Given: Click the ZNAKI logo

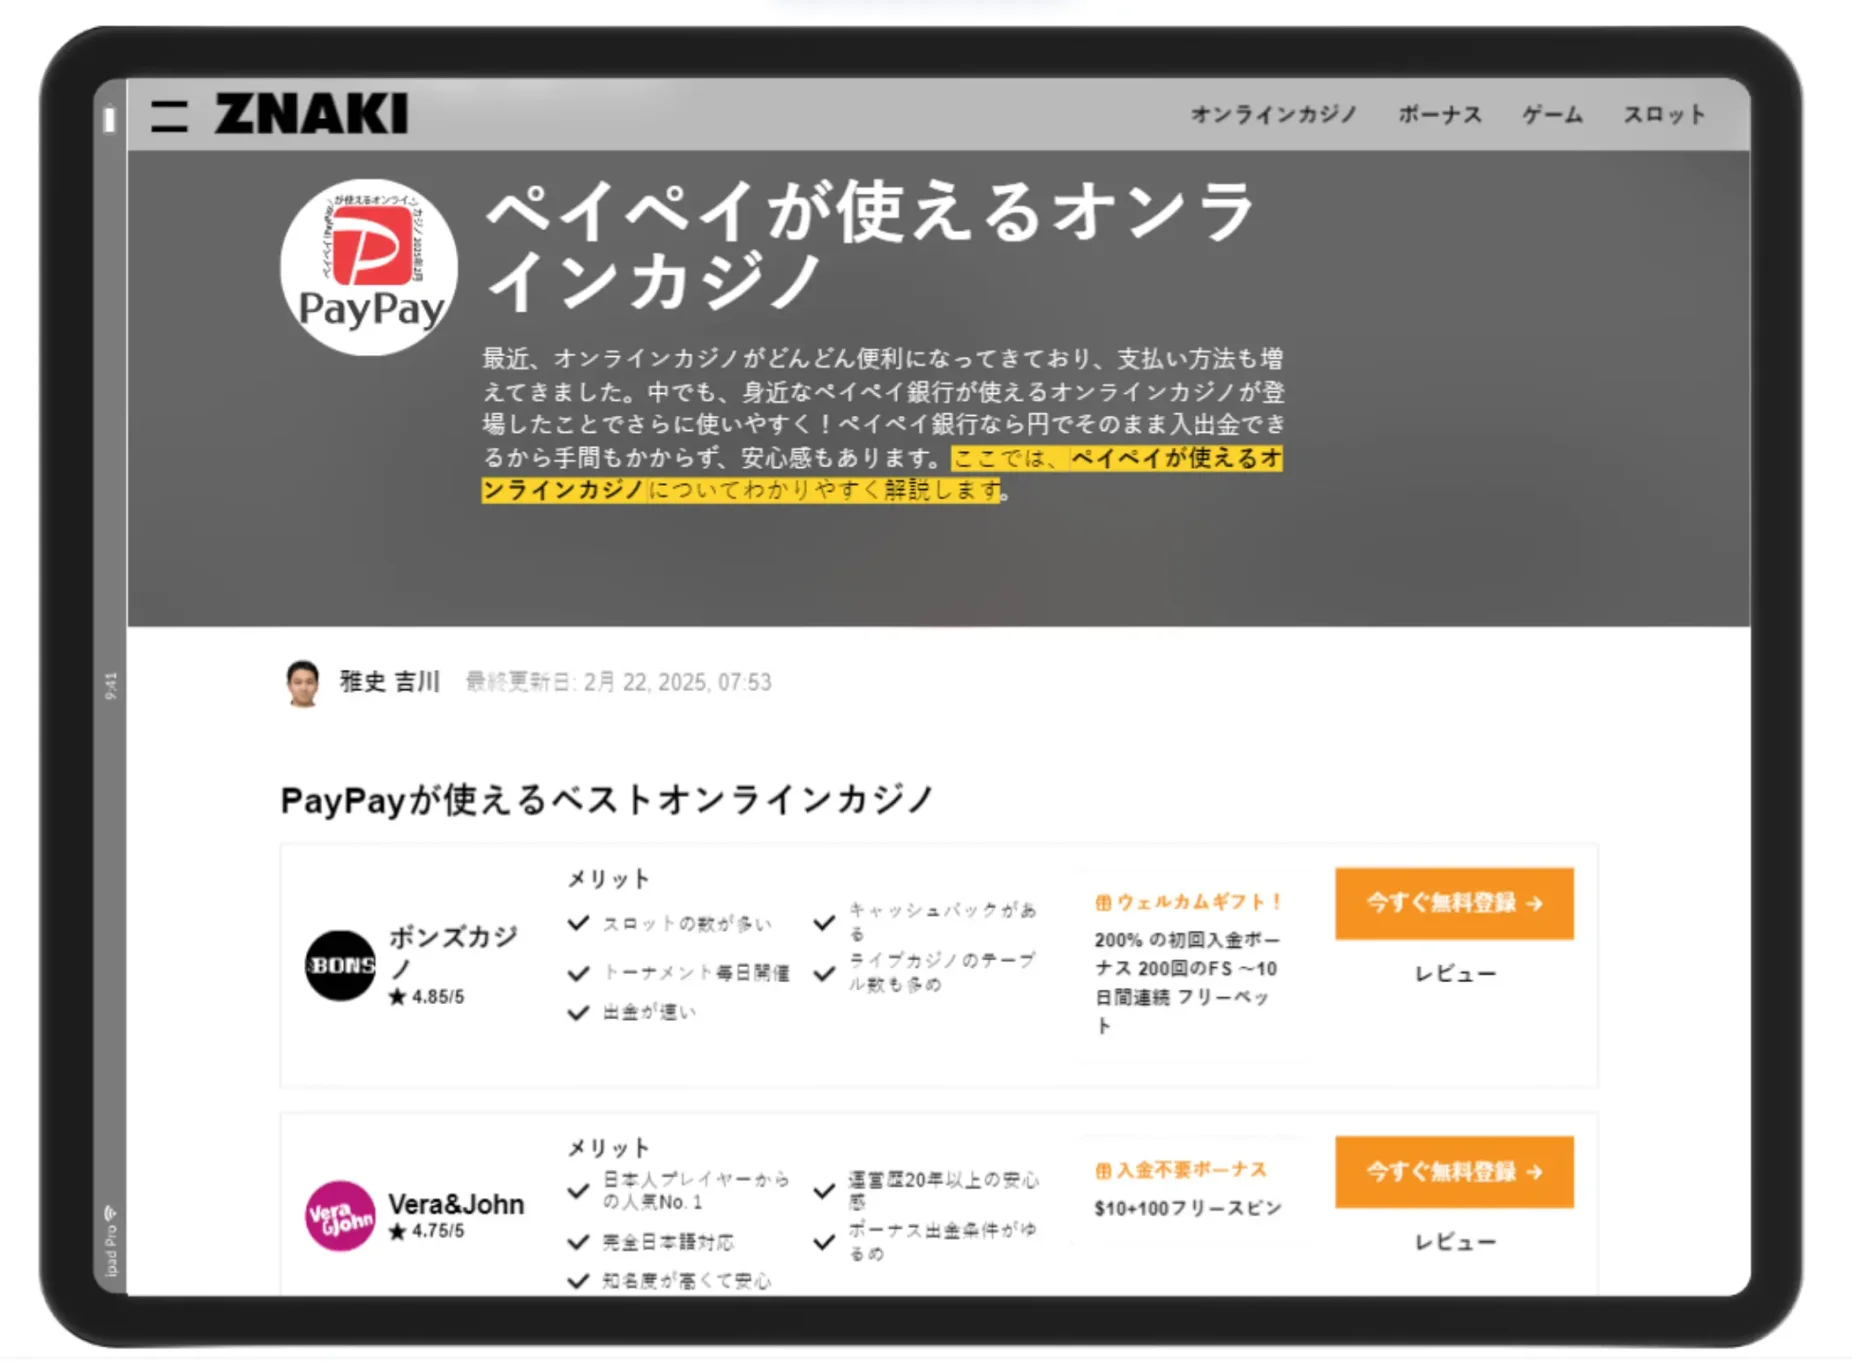Looking at the screenshot, I should coord(311,113).
